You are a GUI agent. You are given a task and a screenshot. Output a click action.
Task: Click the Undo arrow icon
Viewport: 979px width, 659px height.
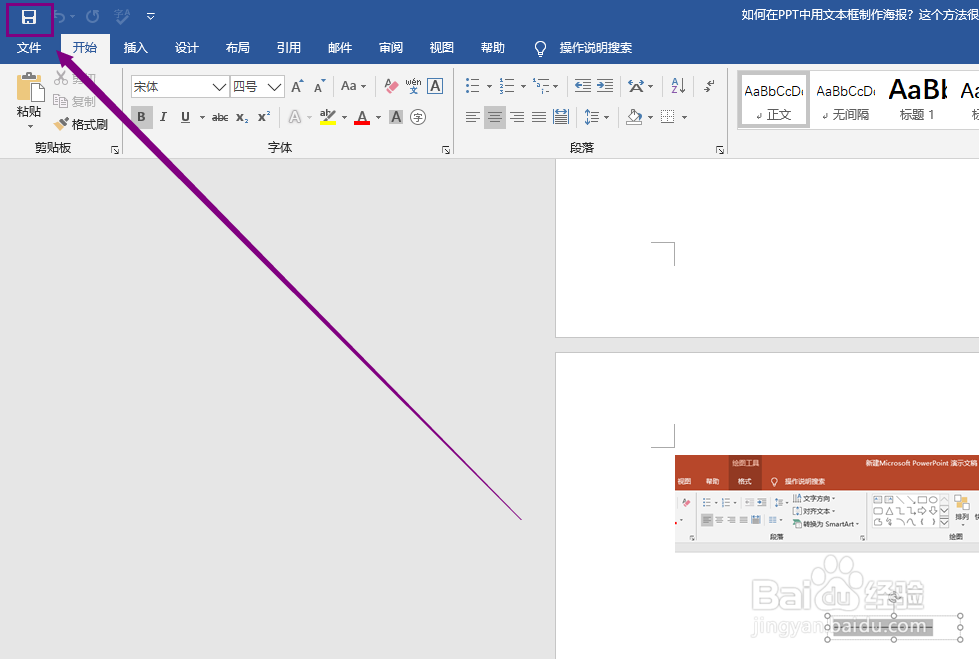pos(60,17)
